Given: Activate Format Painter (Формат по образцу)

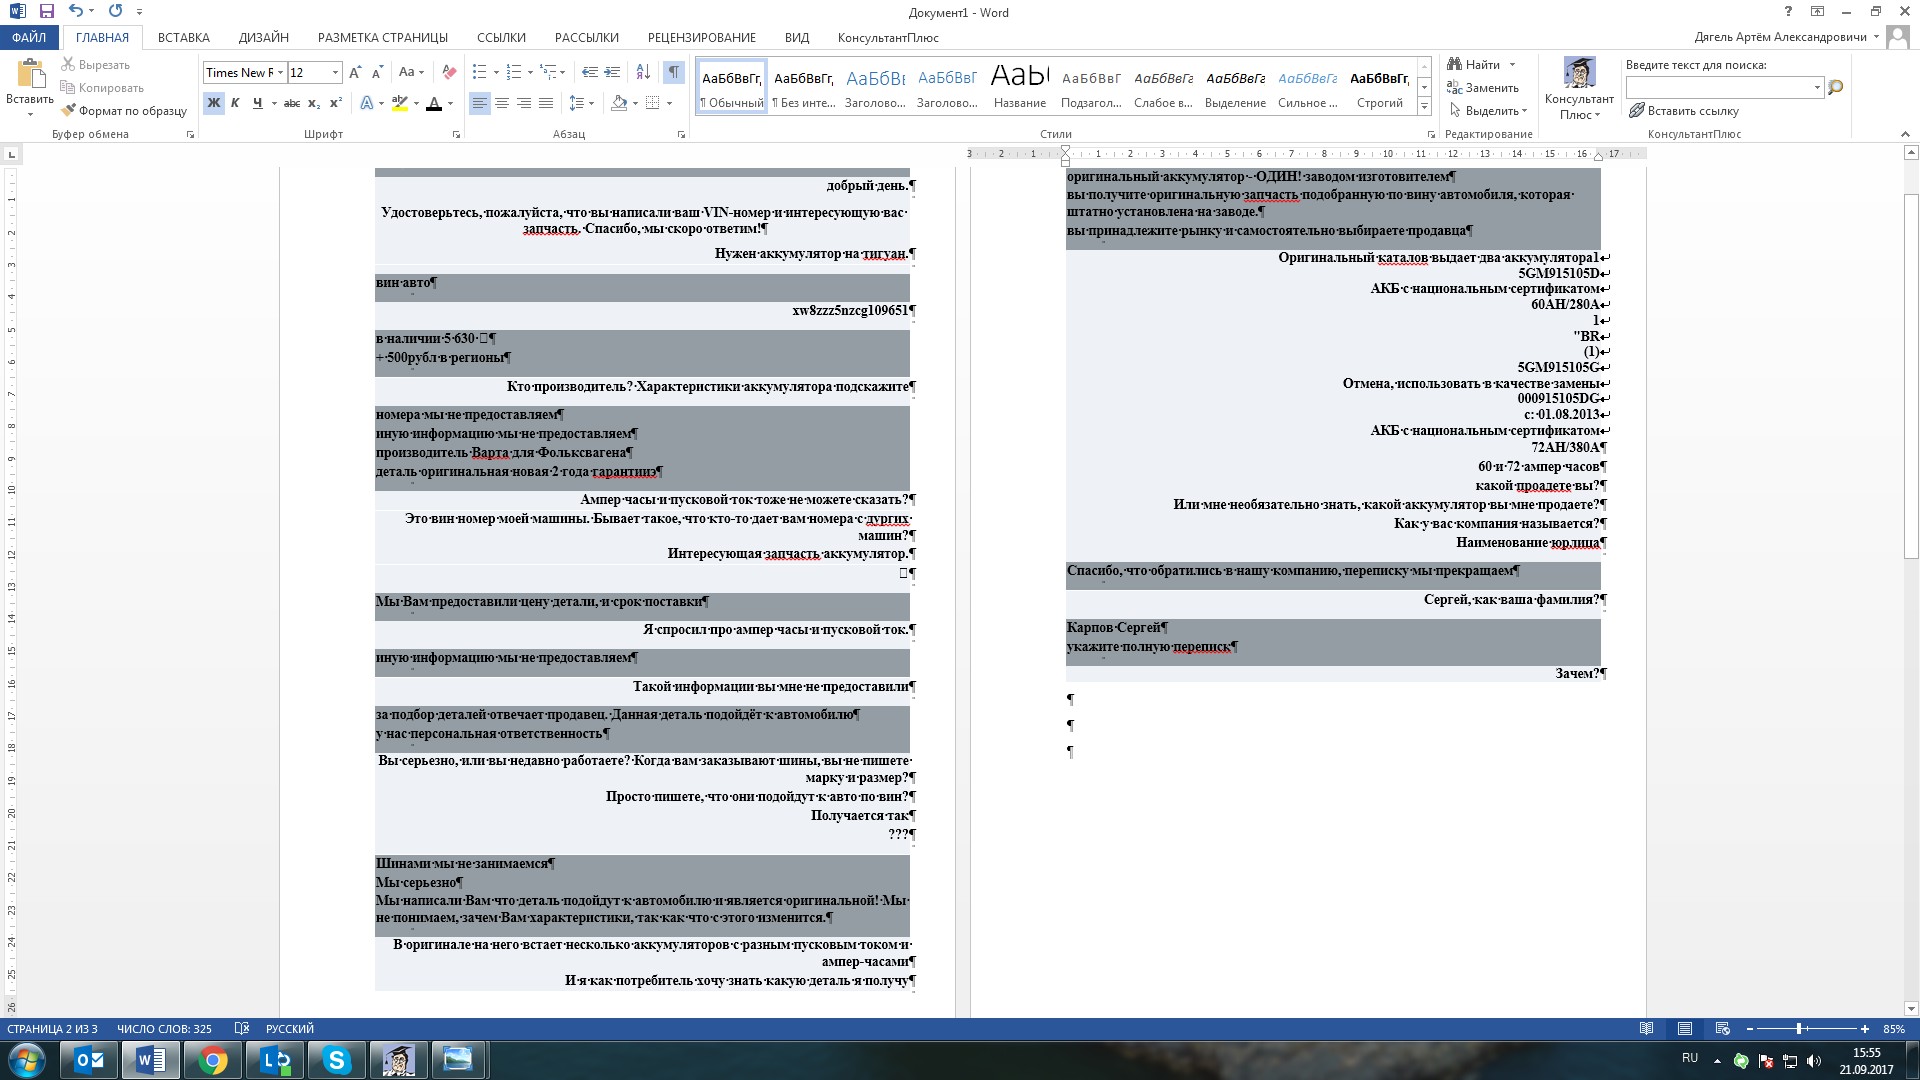Looking at the screenshot, I should pos(124,111).
